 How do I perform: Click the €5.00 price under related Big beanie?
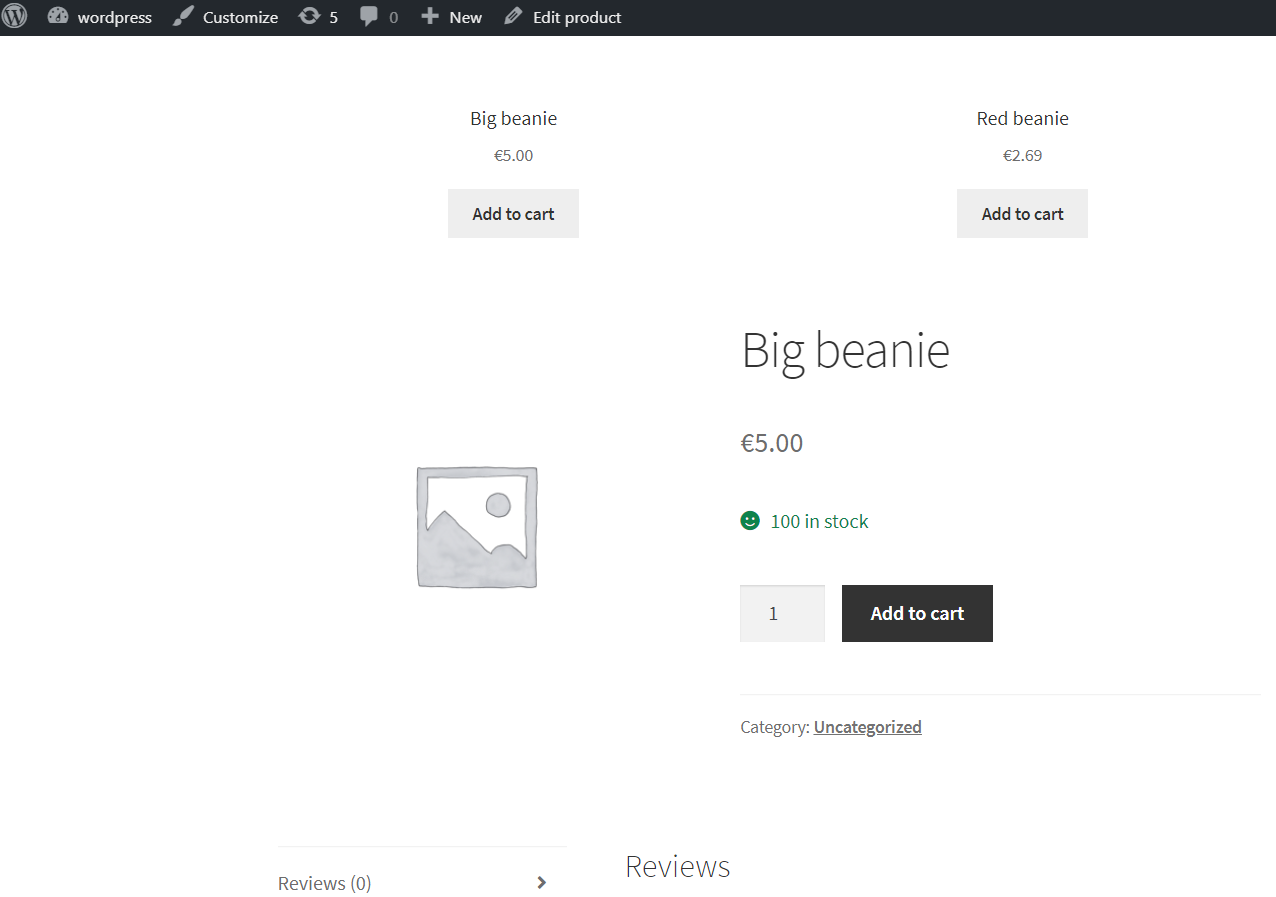click(513, 155)
